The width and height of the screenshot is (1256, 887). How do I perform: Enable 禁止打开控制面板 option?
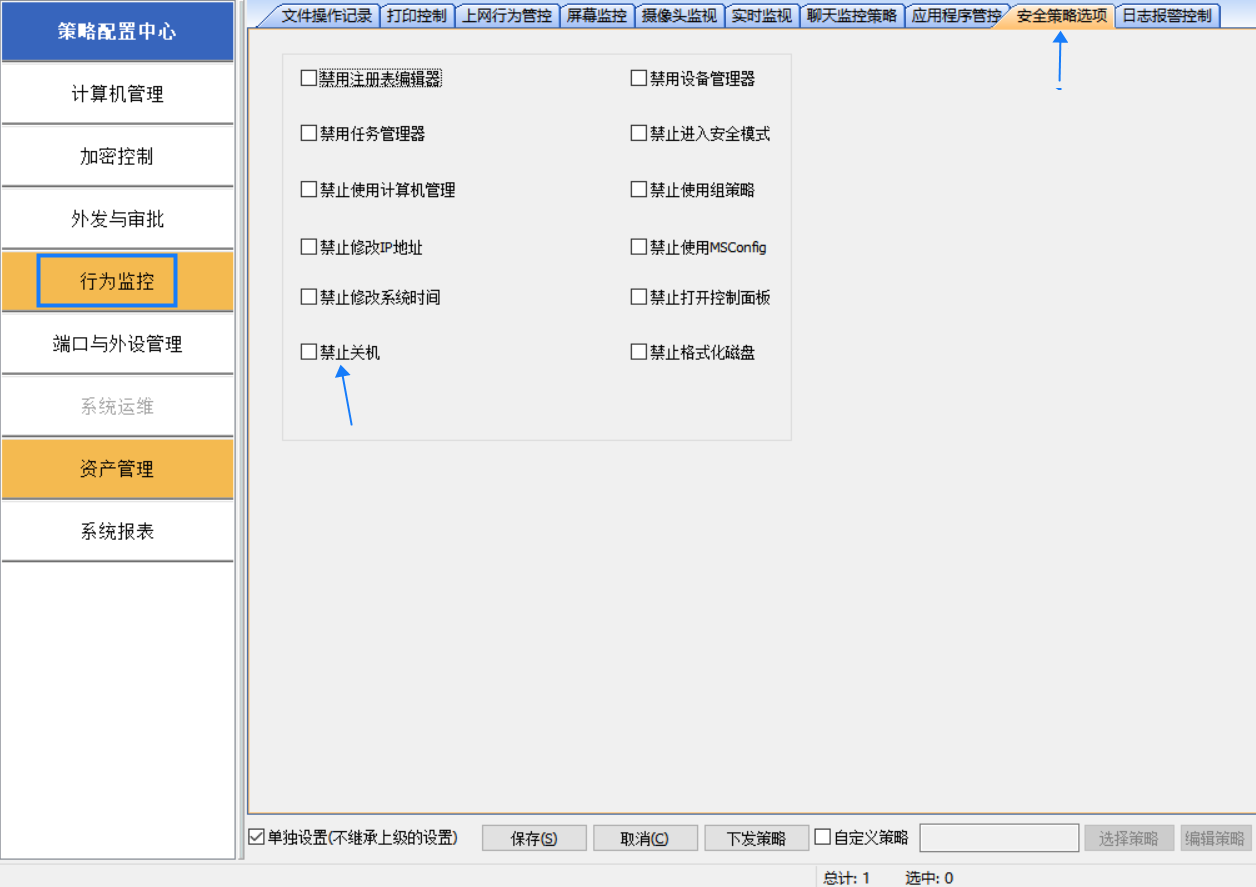pos(637,296)
